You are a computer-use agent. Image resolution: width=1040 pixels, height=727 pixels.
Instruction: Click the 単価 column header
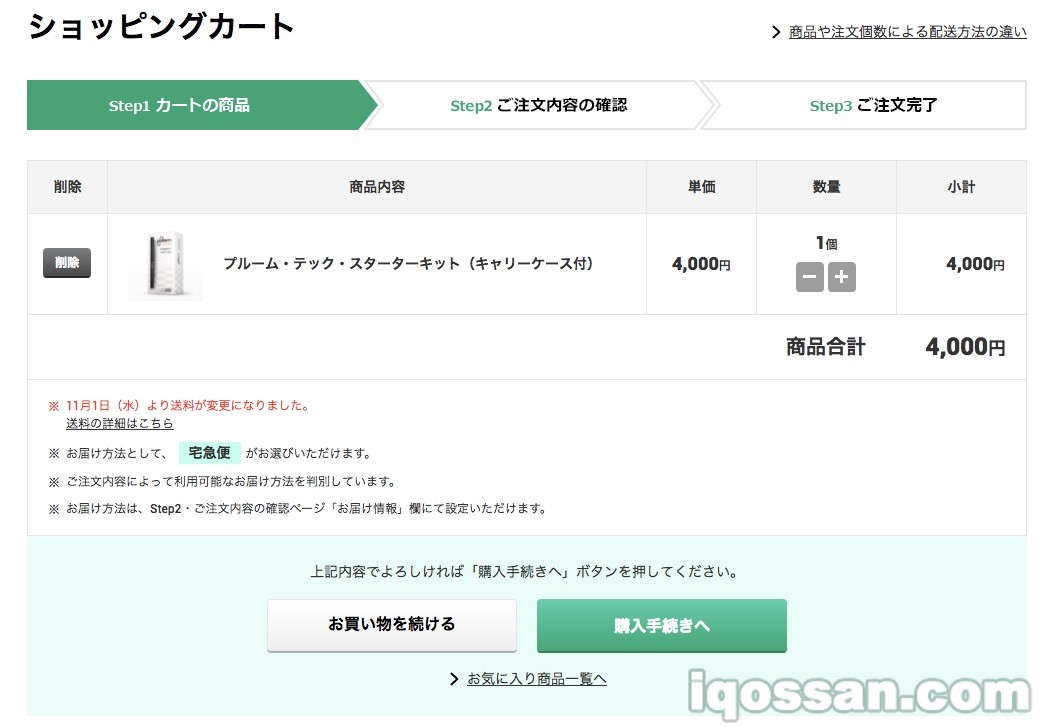click(x=702, y=187)
